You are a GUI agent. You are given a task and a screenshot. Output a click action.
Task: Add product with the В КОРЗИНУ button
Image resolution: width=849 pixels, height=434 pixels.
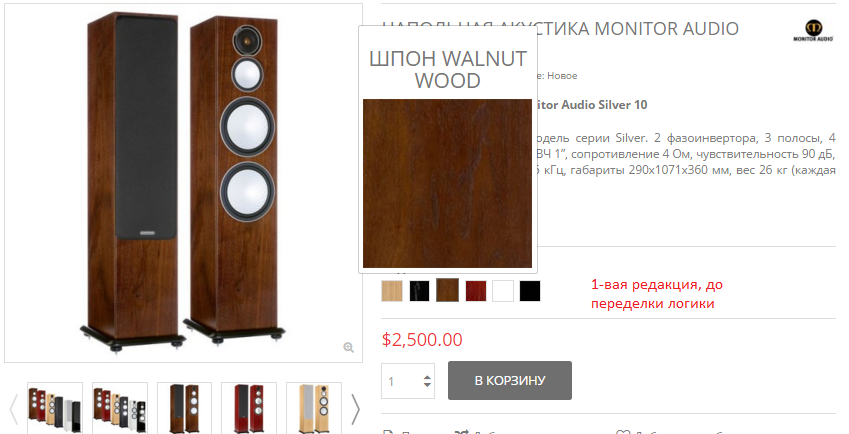(x=510, y=380)
